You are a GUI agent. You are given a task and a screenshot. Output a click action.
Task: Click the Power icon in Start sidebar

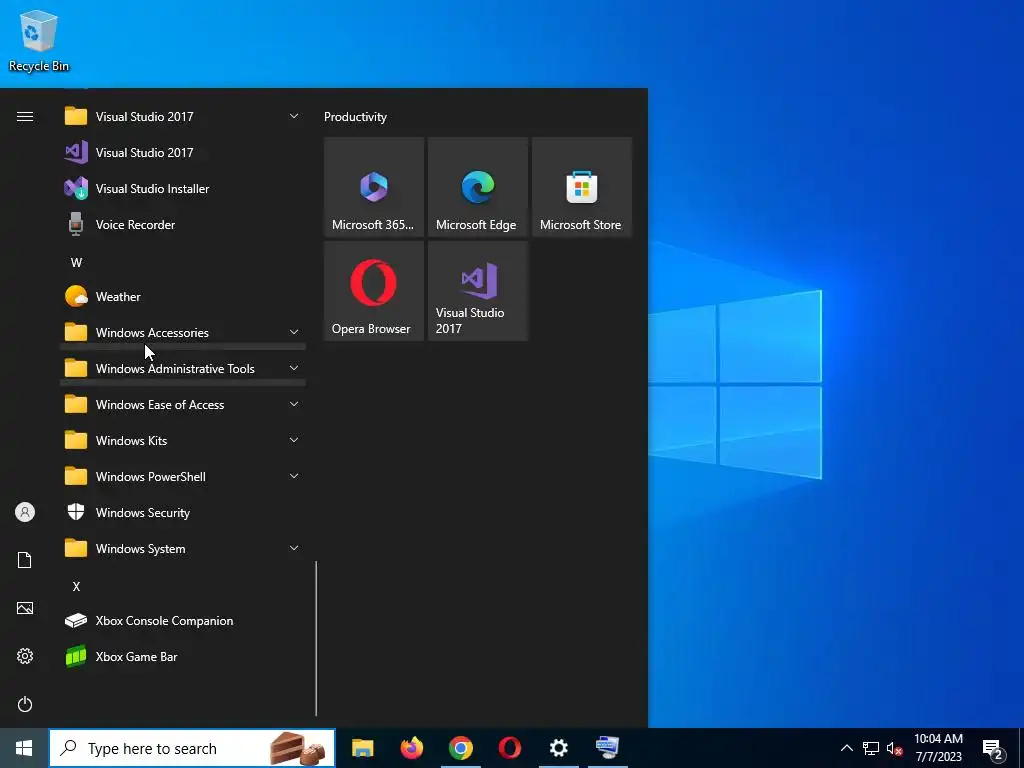(x=25, y=704)
